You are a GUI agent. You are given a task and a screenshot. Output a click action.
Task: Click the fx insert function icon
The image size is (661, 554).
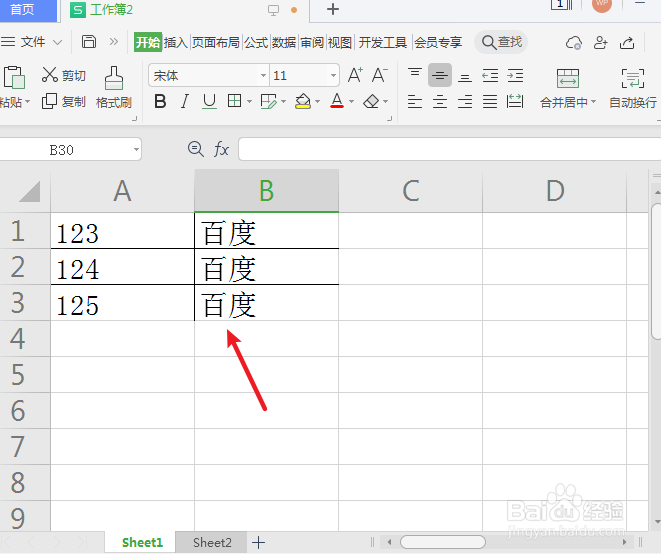pyautogui.click(x=221, y=149)
